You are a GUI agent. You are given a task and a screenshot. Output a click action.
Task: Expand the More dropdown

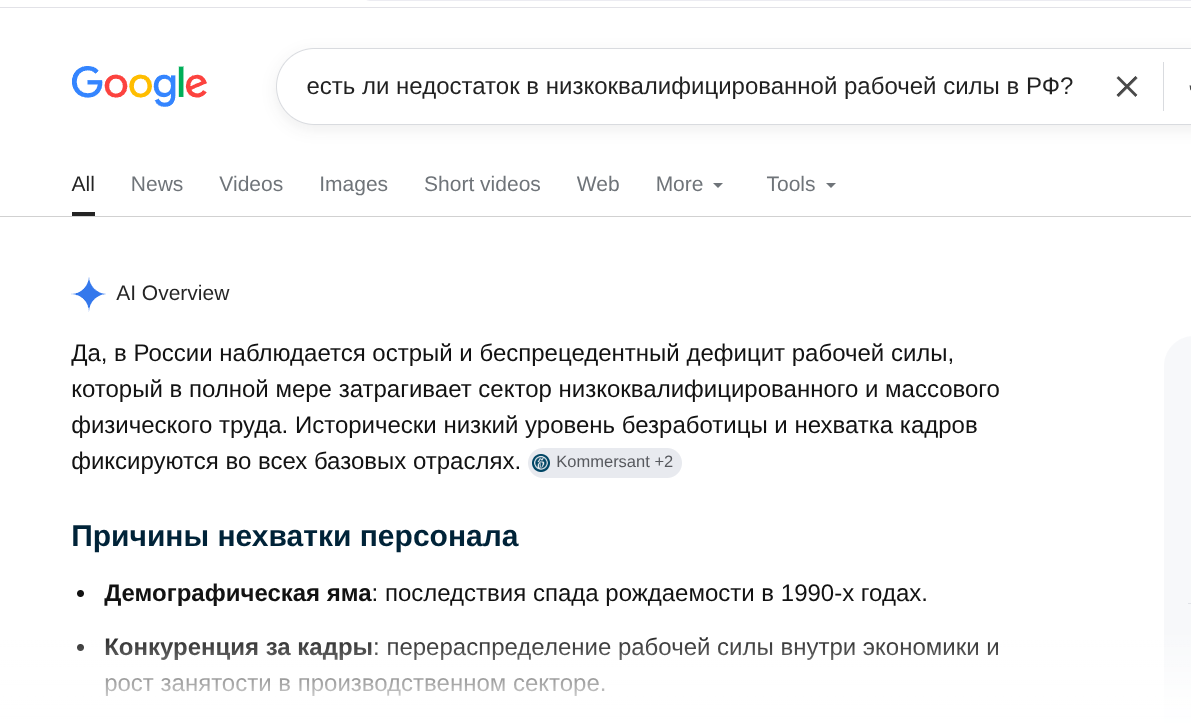pos(689,185)
